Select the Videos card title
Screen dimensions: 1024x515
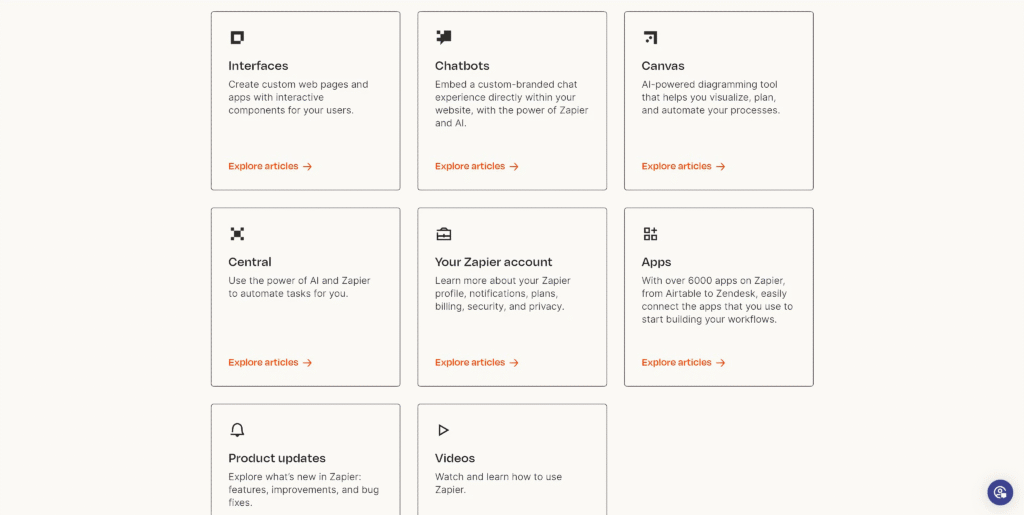455,458
